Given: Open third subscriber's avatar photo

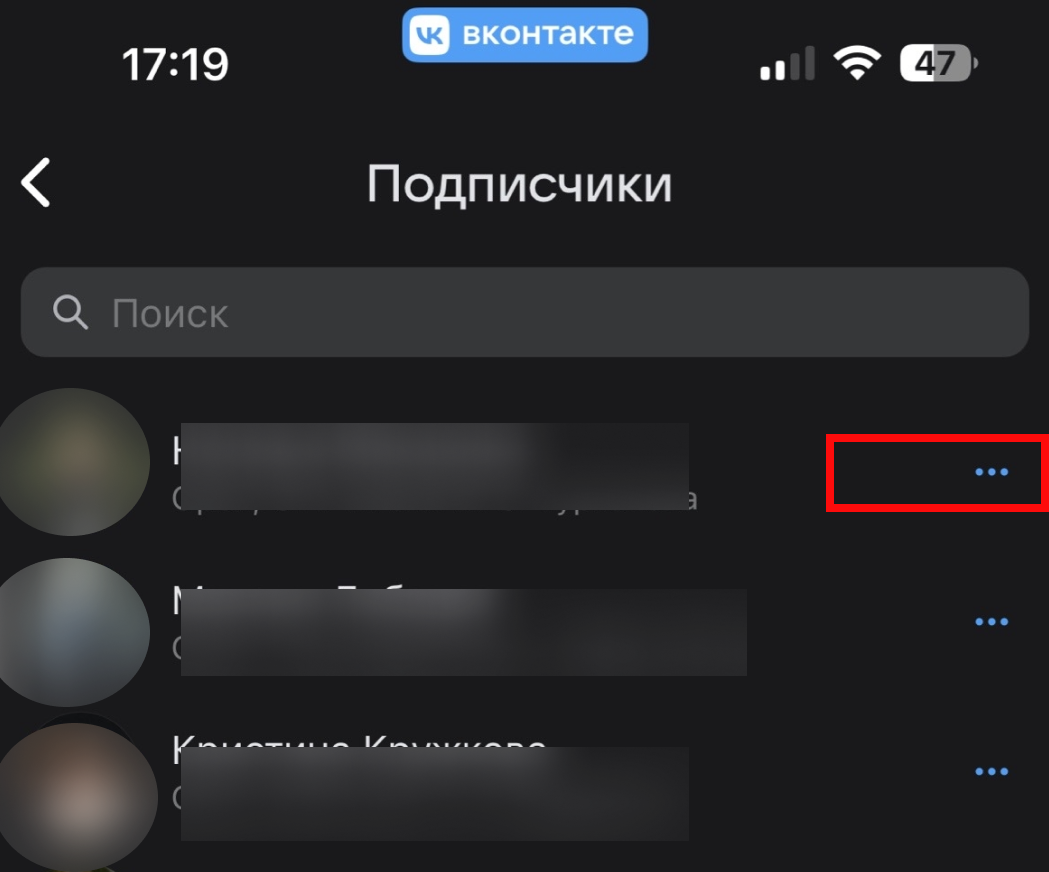Looking at the screenshot, I should tap(77, 796).
